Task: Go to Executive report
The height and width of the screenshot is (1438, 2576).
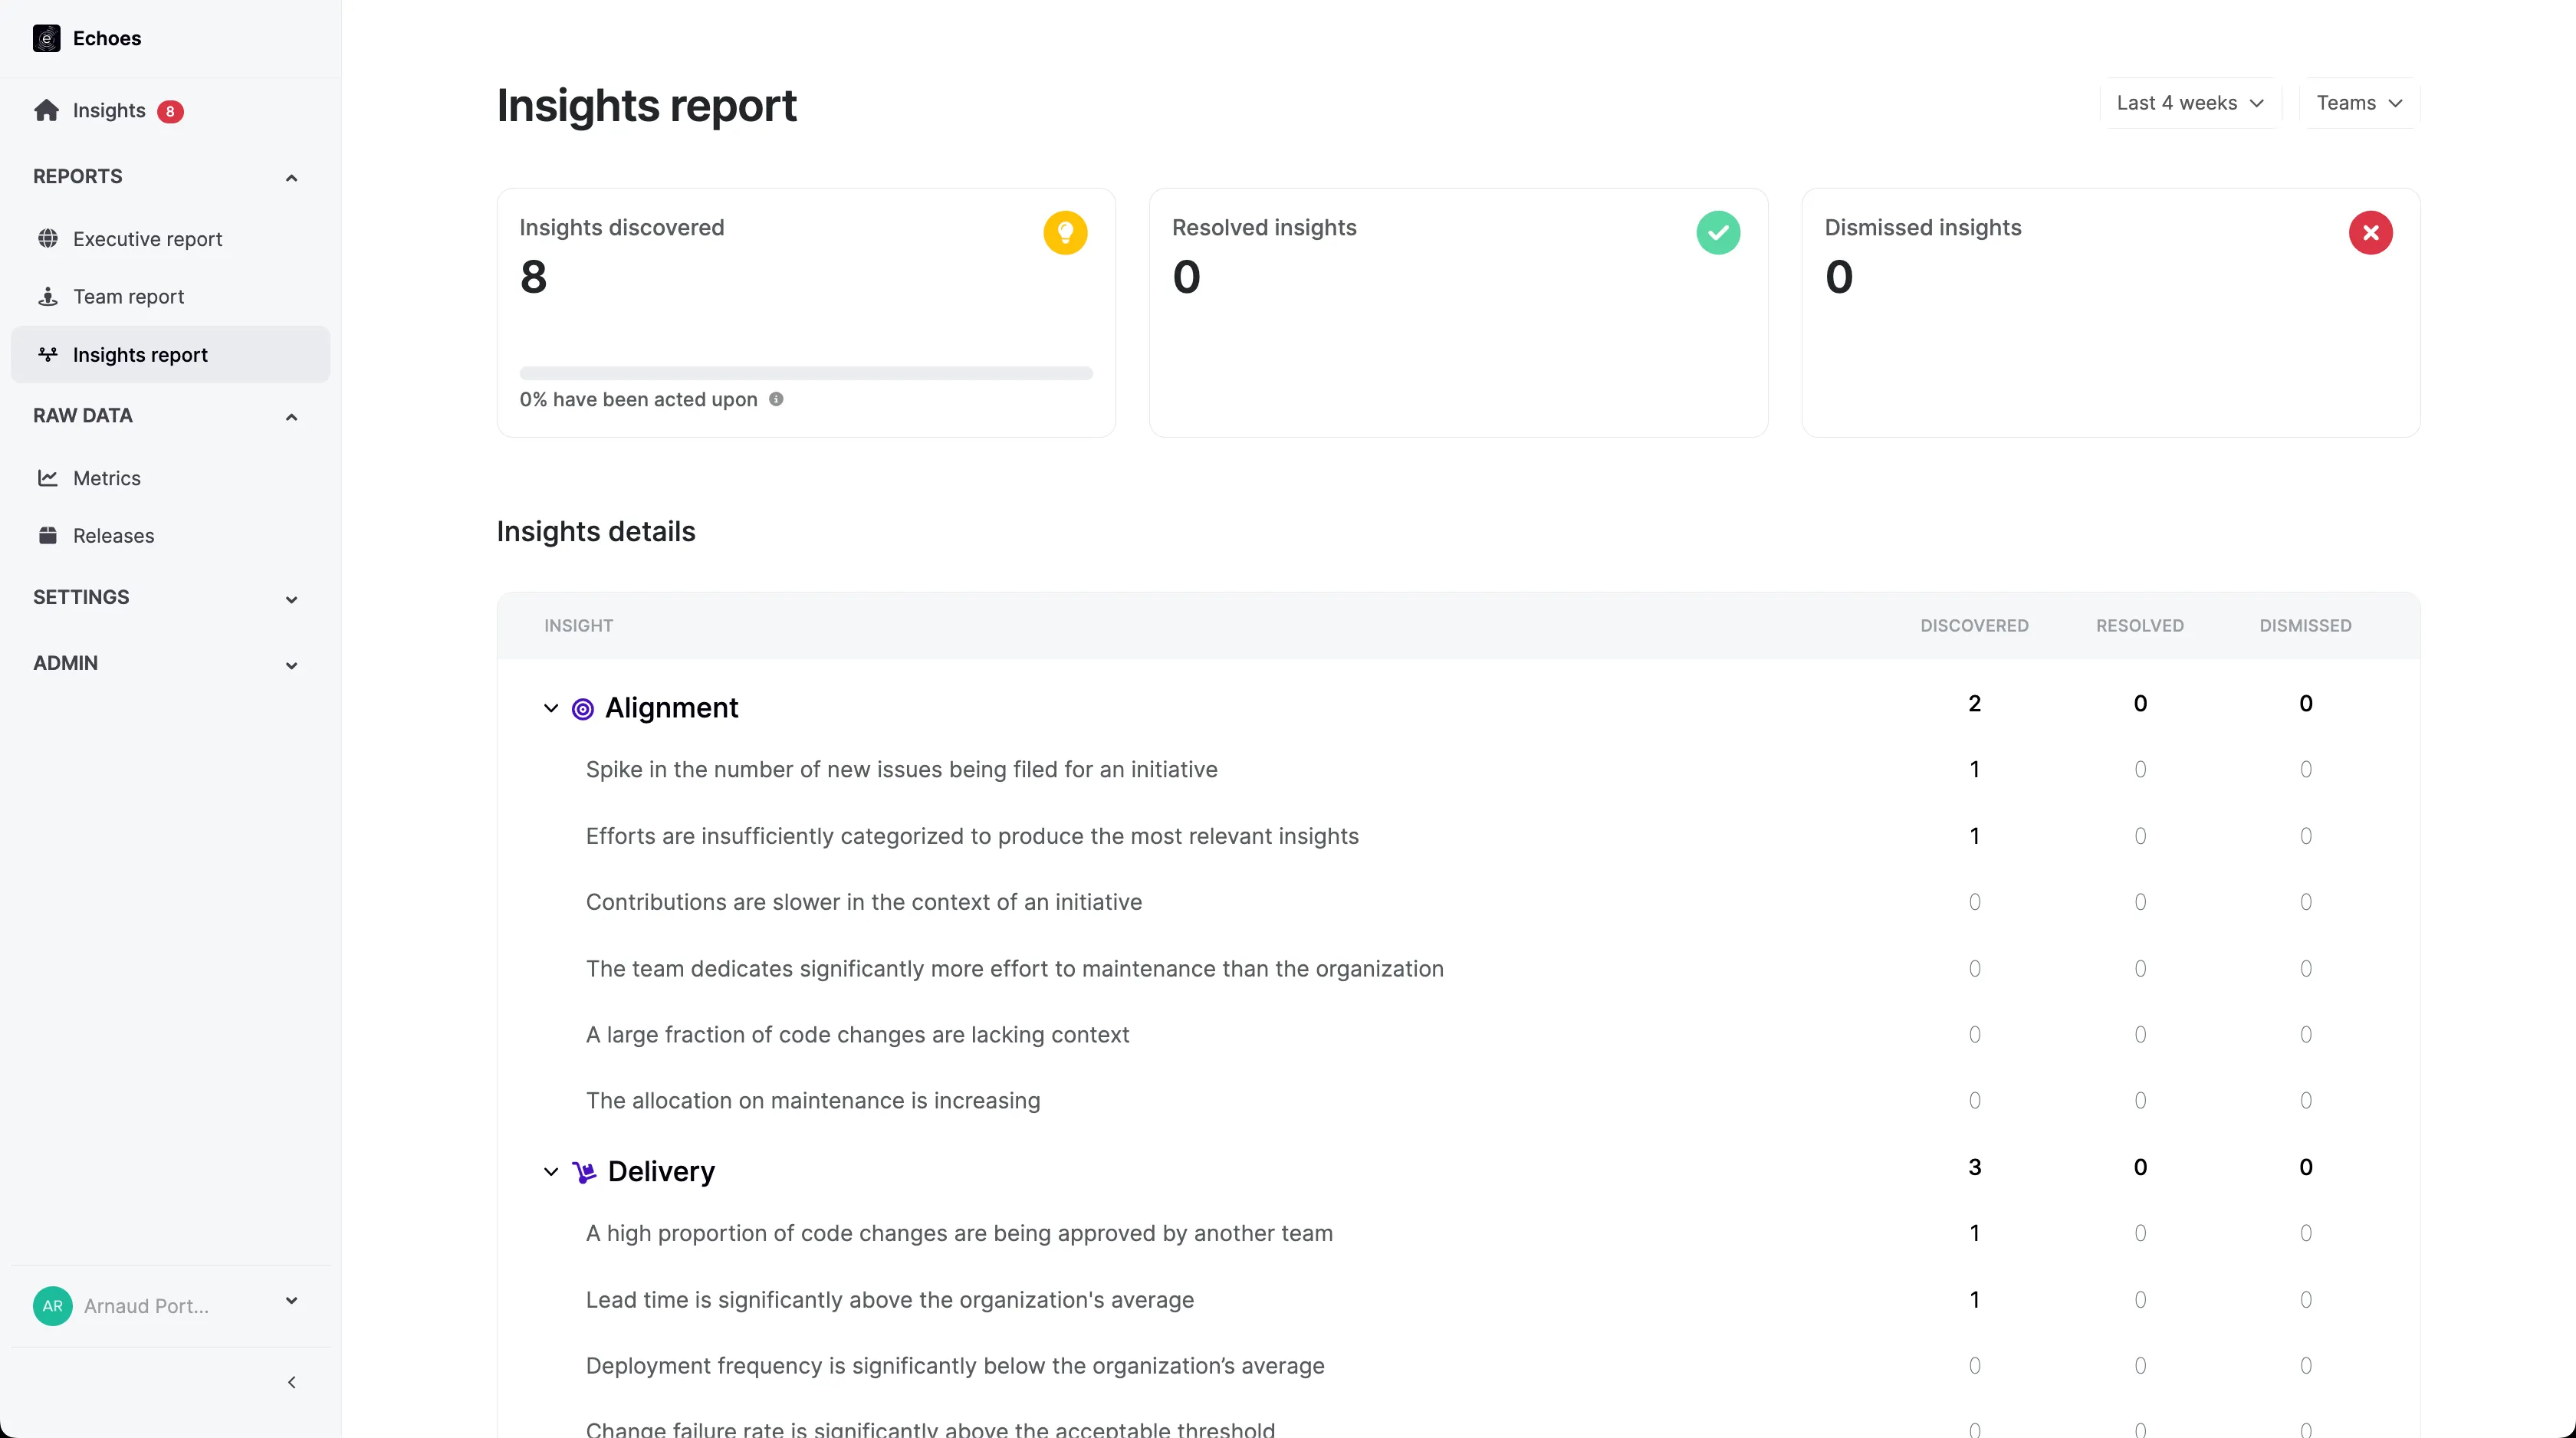Action: [170, 238]
